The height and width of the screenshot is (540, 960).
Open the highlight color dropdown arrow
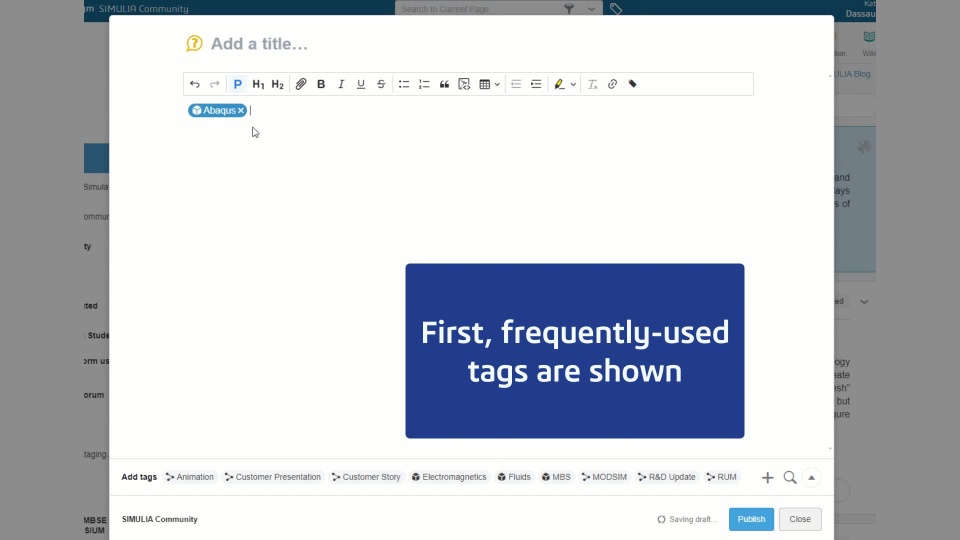pos(573,84)
